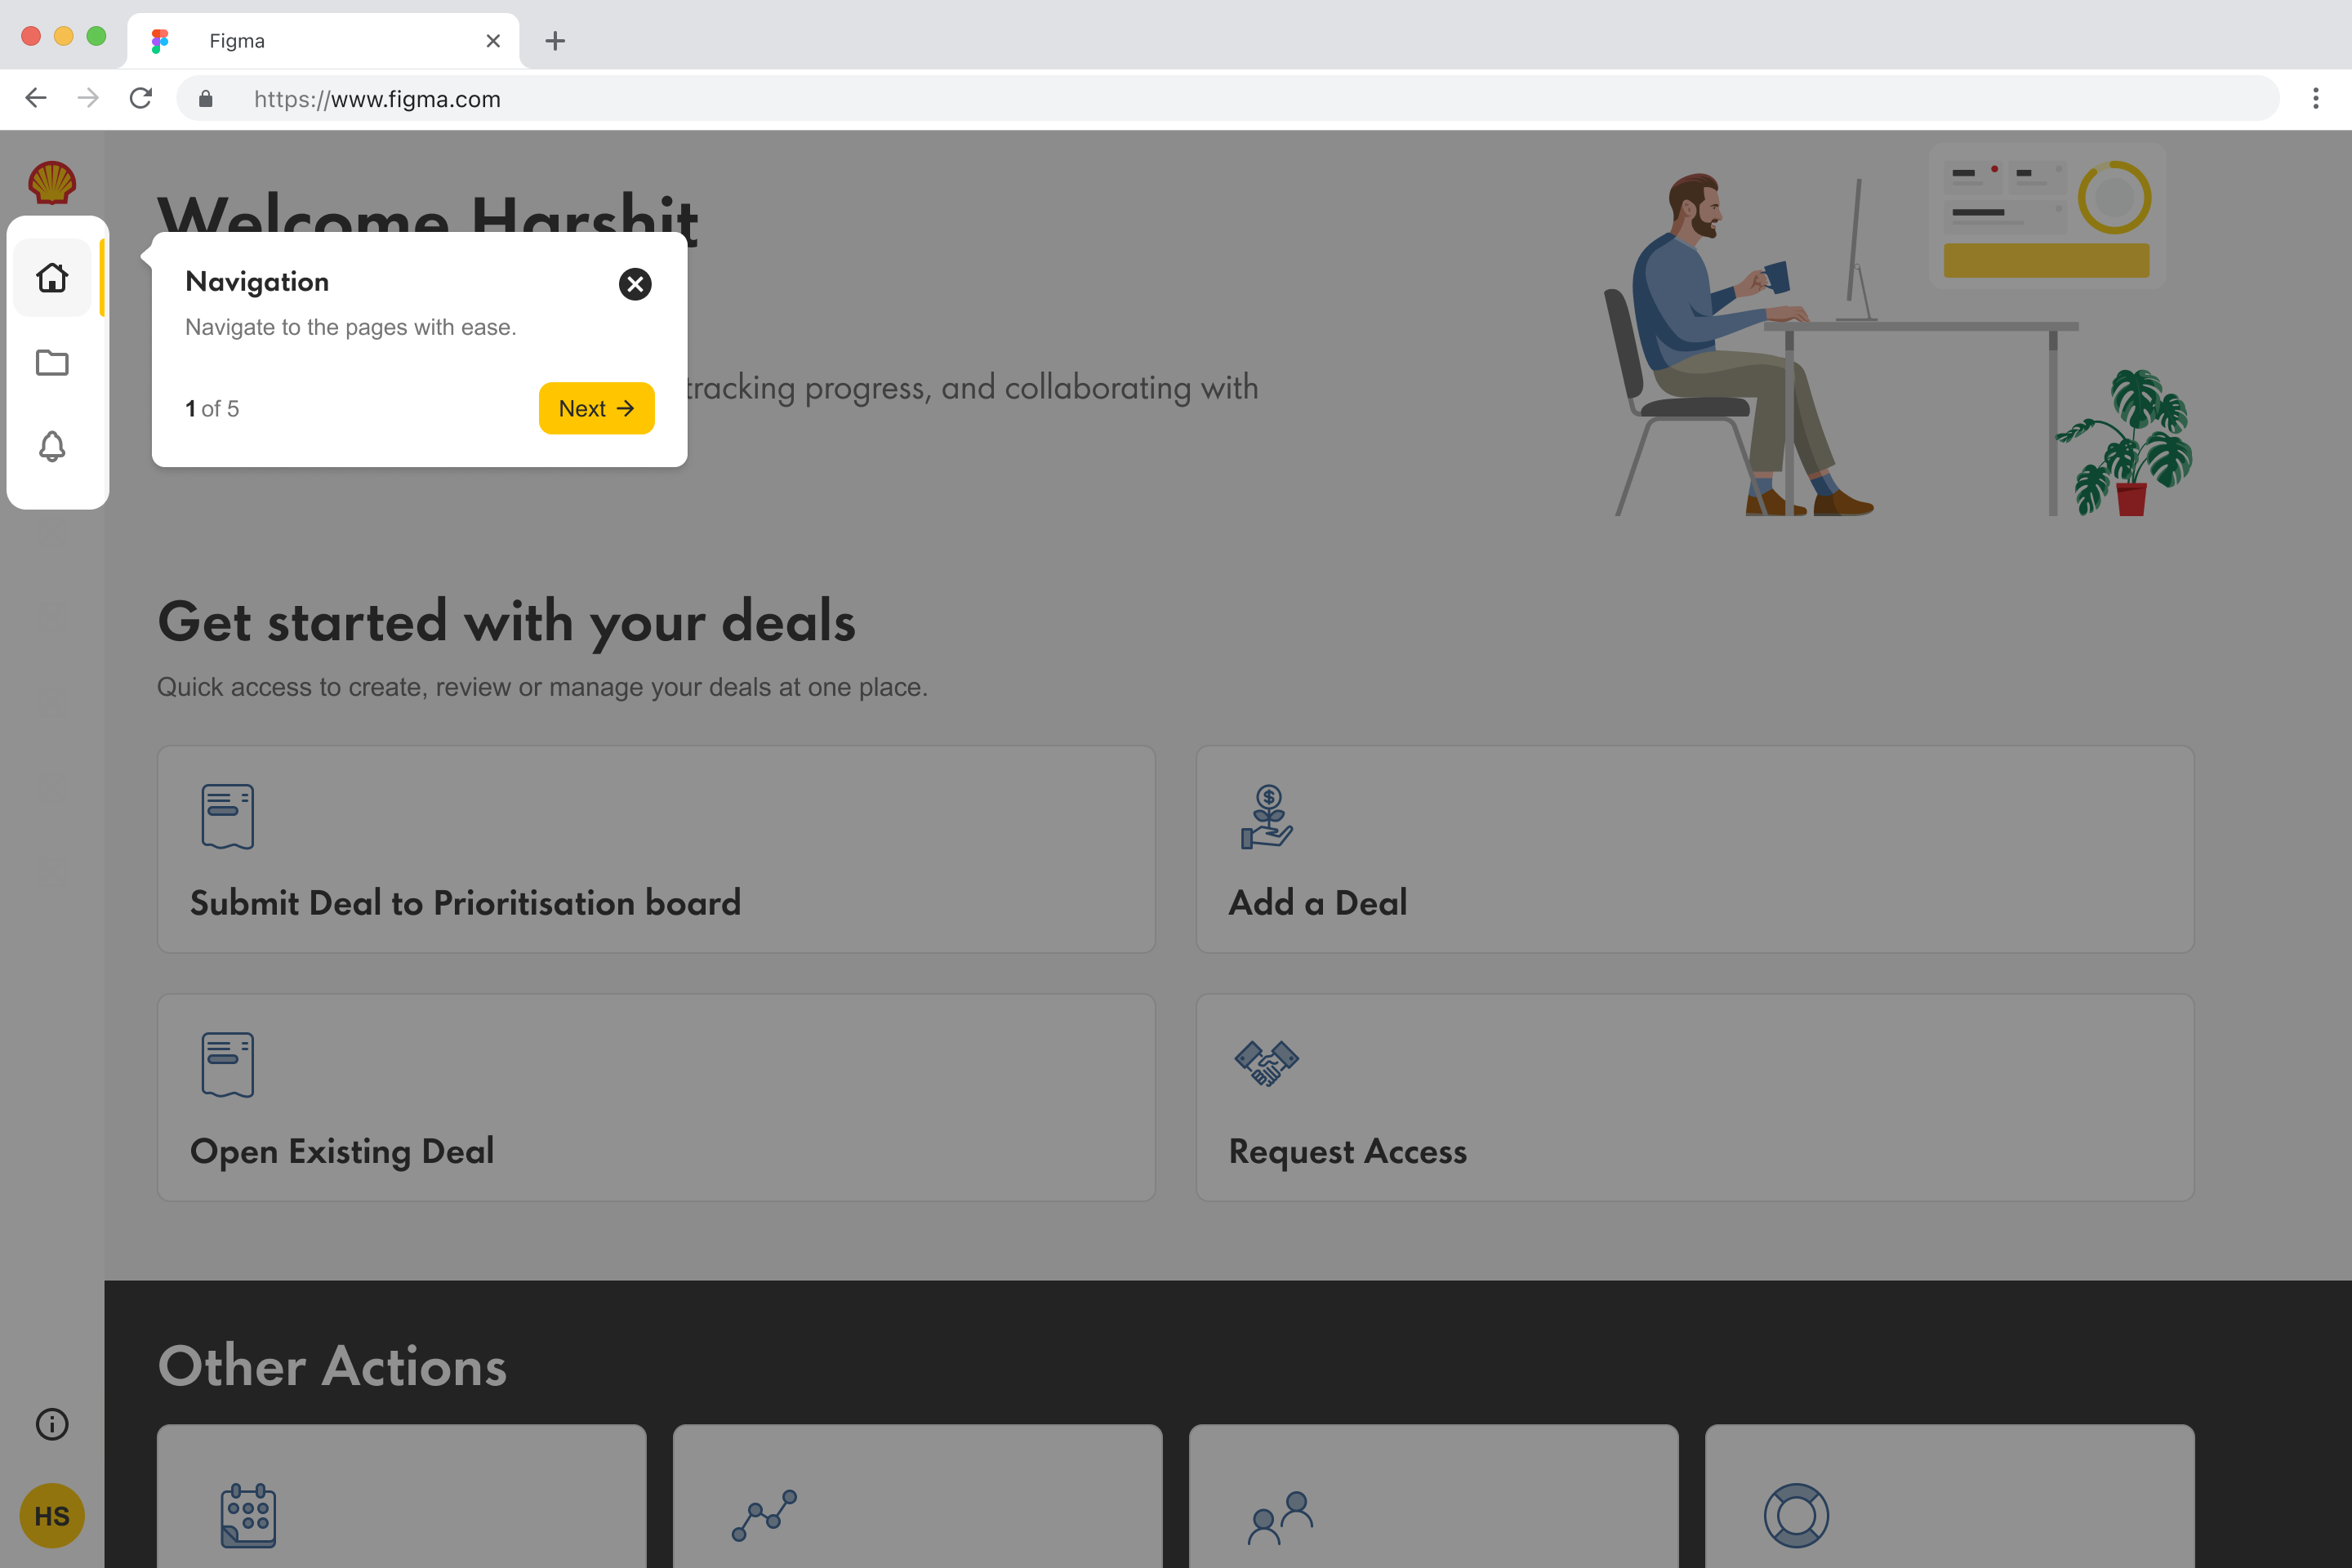Click the line graph icon in Other Actions
The height and width of the screenshot is (1568, 2352).
click(764, 1515)
